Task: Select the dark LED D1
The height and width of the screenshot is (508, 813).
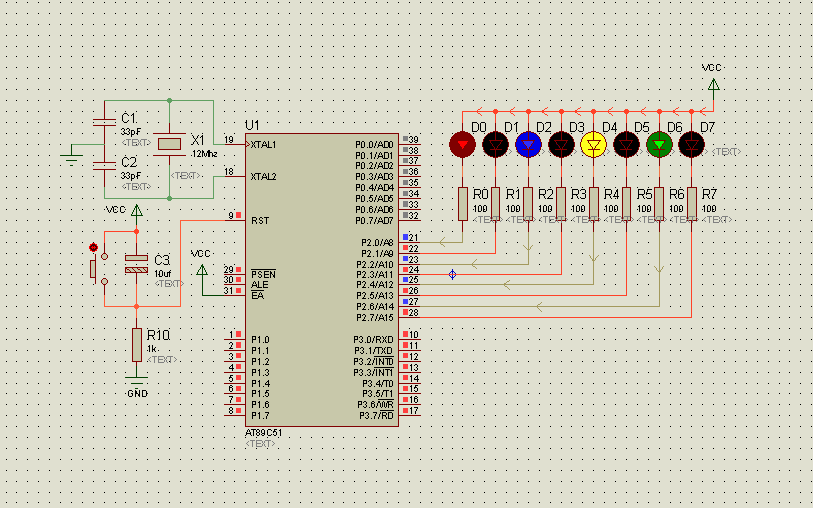Action: (495, 145)
